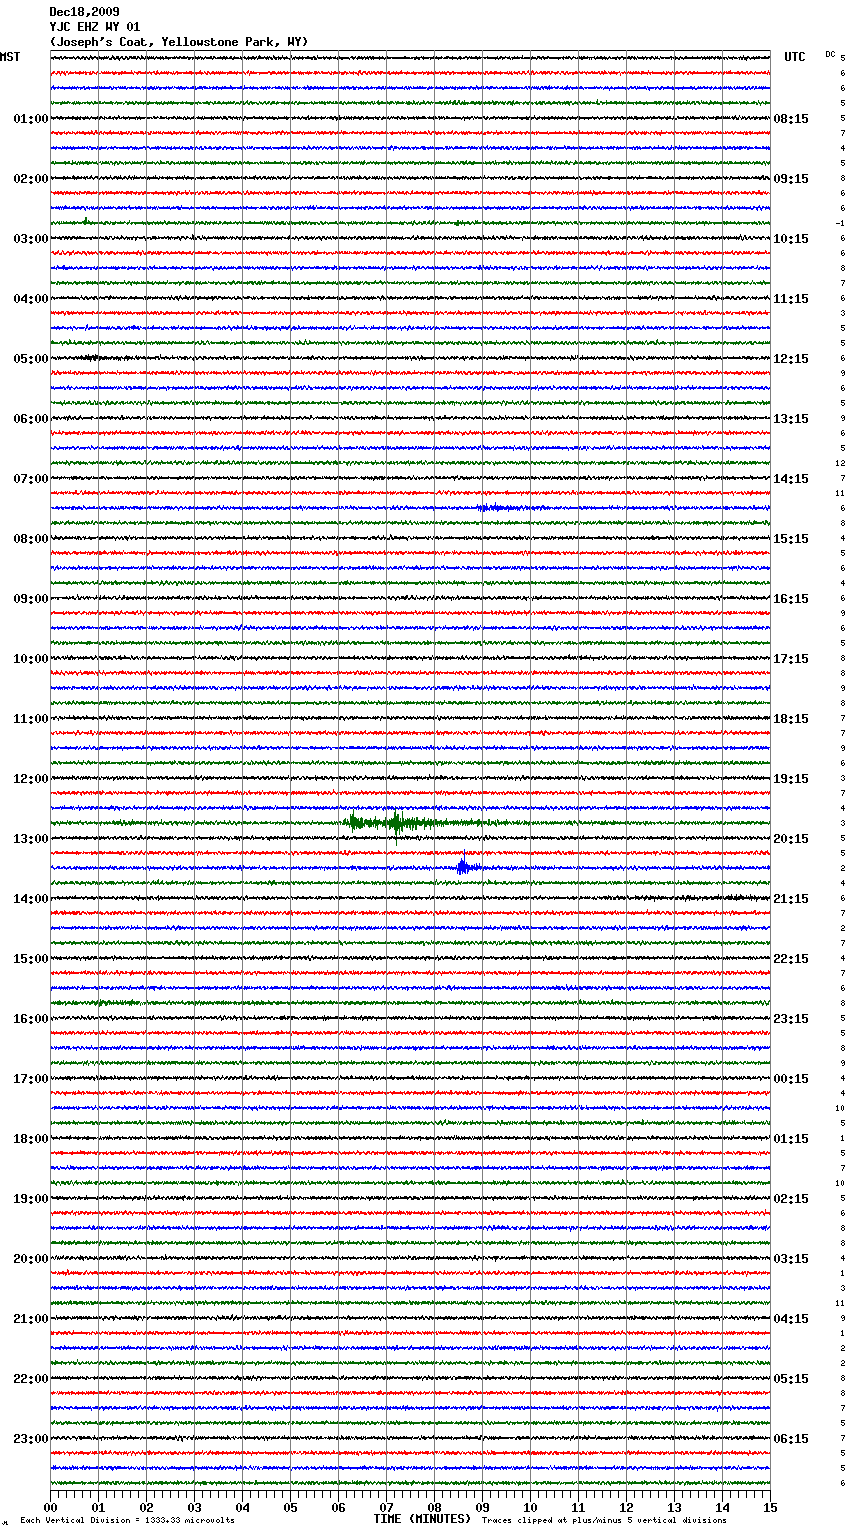
Task: Click minute tick label 00 on the bottom axis
Action: click(x=50, y=1507)
